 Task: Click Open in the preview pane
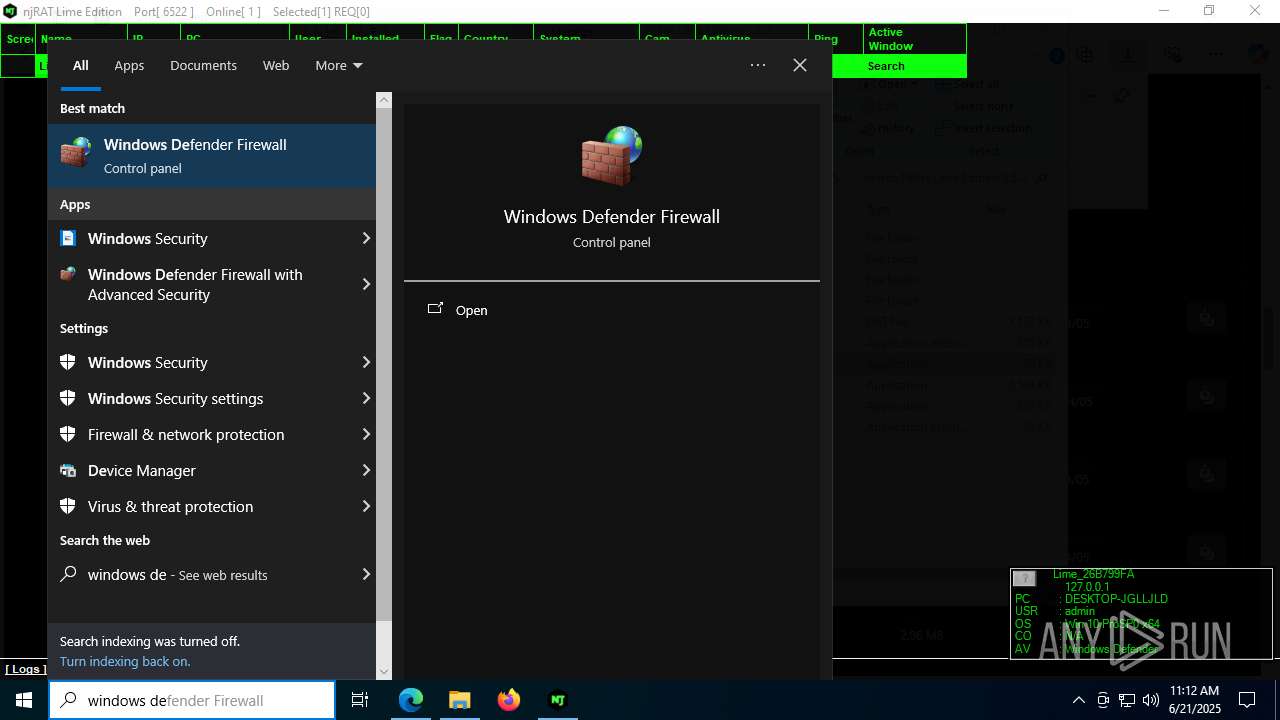(x=471, y=310)
